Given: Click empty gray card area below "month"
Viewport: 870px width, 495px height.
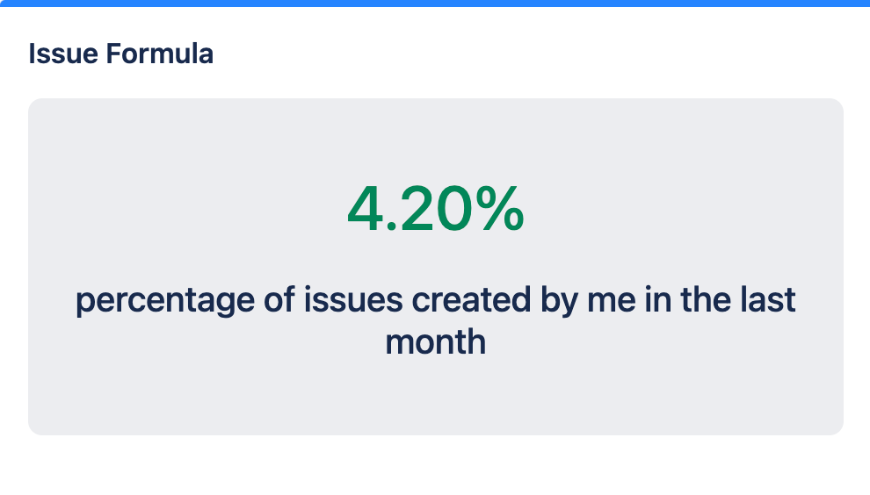Looking at the screenshot, I should [x=435, y=400].
